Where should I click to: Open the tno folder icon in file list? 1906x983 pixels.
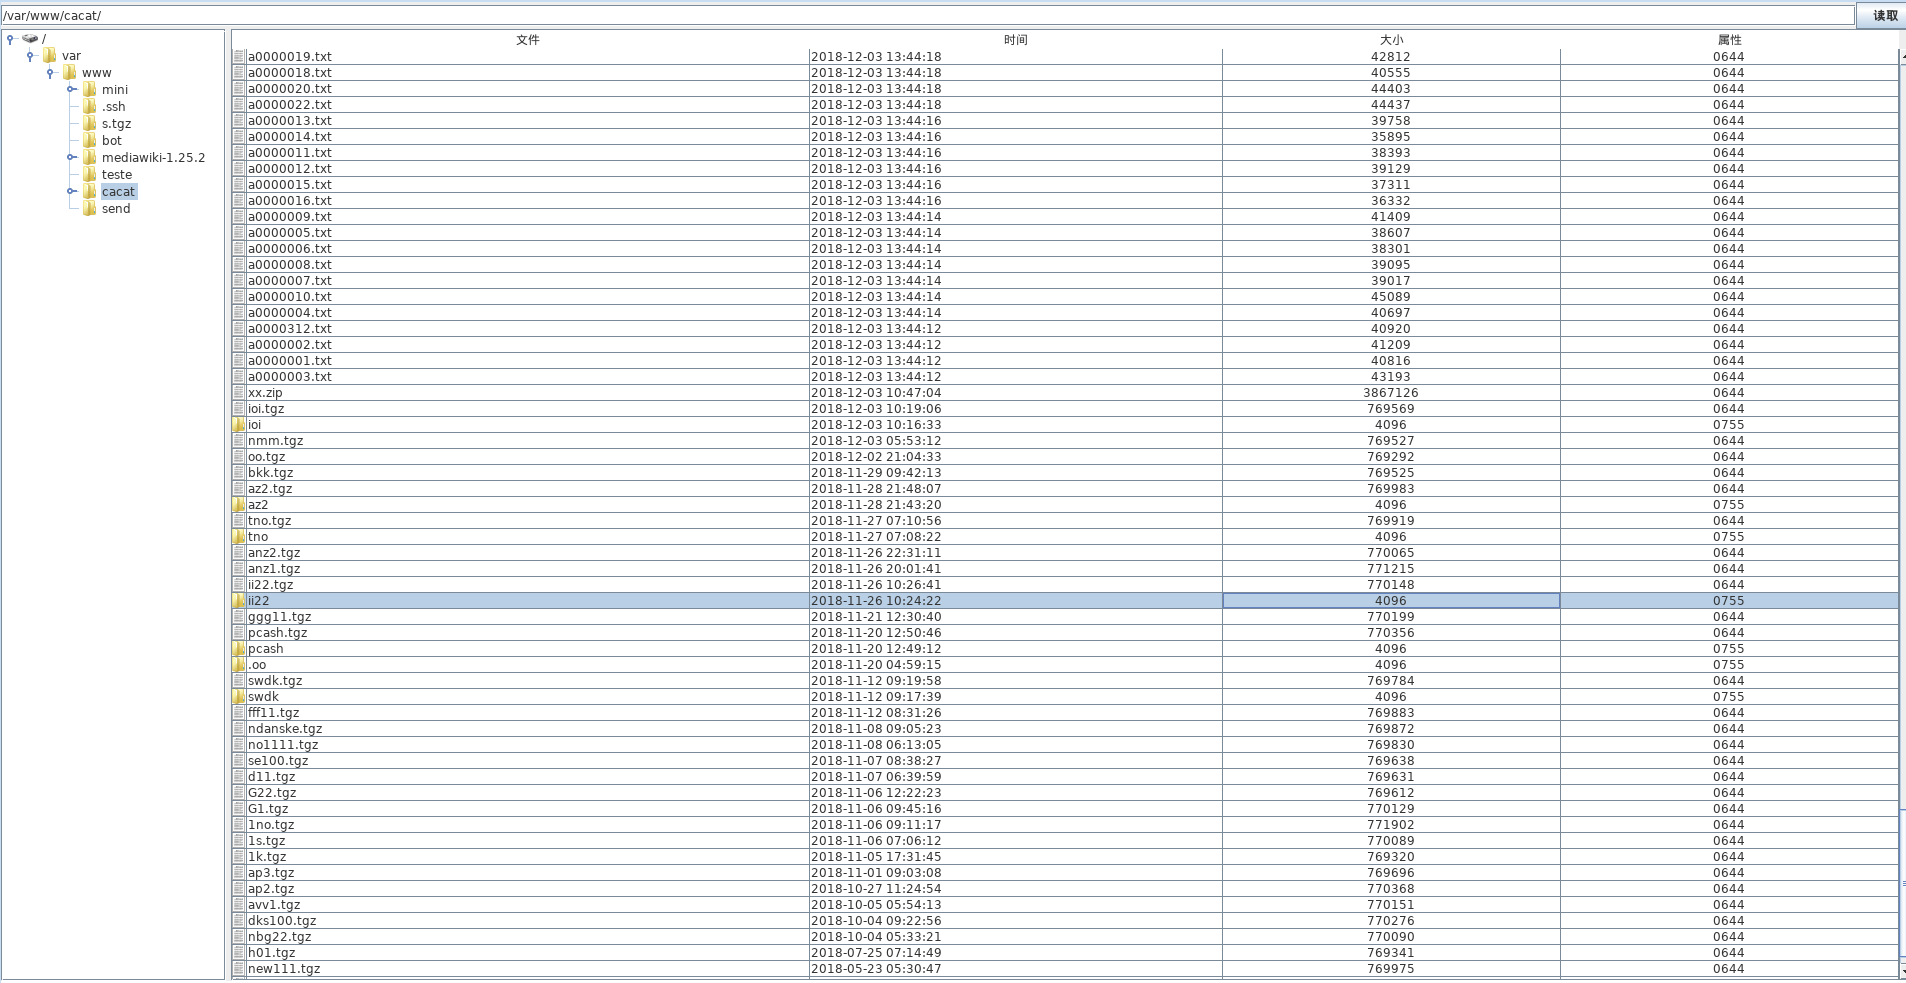(x=239, y=537)
